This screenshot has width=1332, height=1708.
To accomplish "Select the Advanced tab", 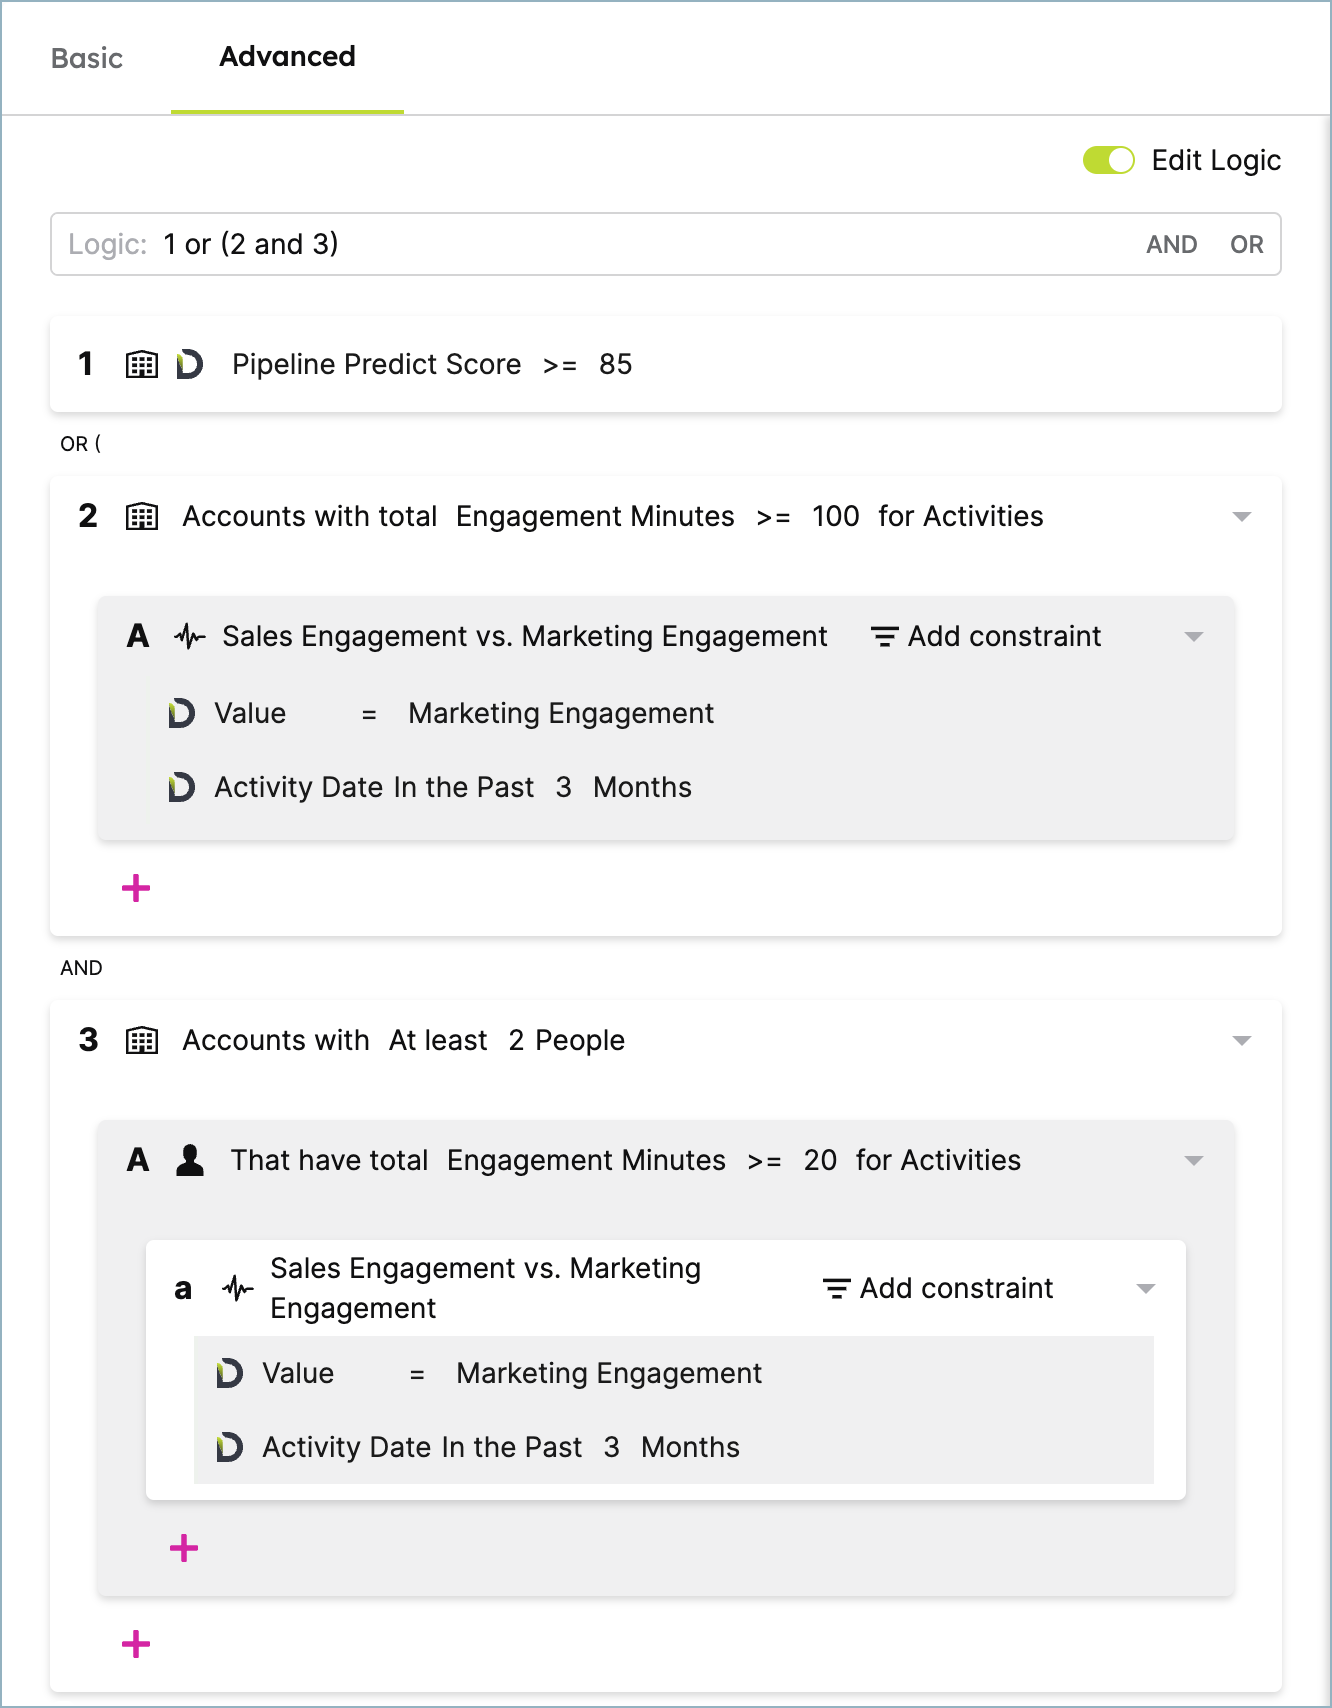I will [x=287, y=57].
